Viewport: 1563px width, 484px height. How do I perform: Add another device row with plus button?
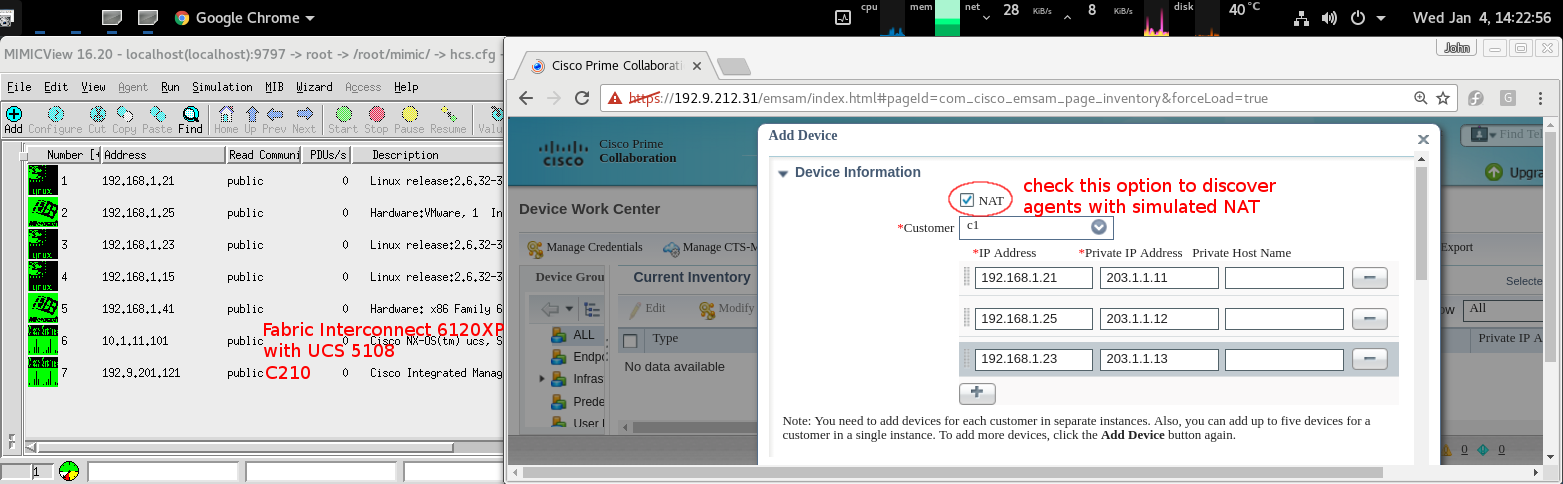coord(977,394)
